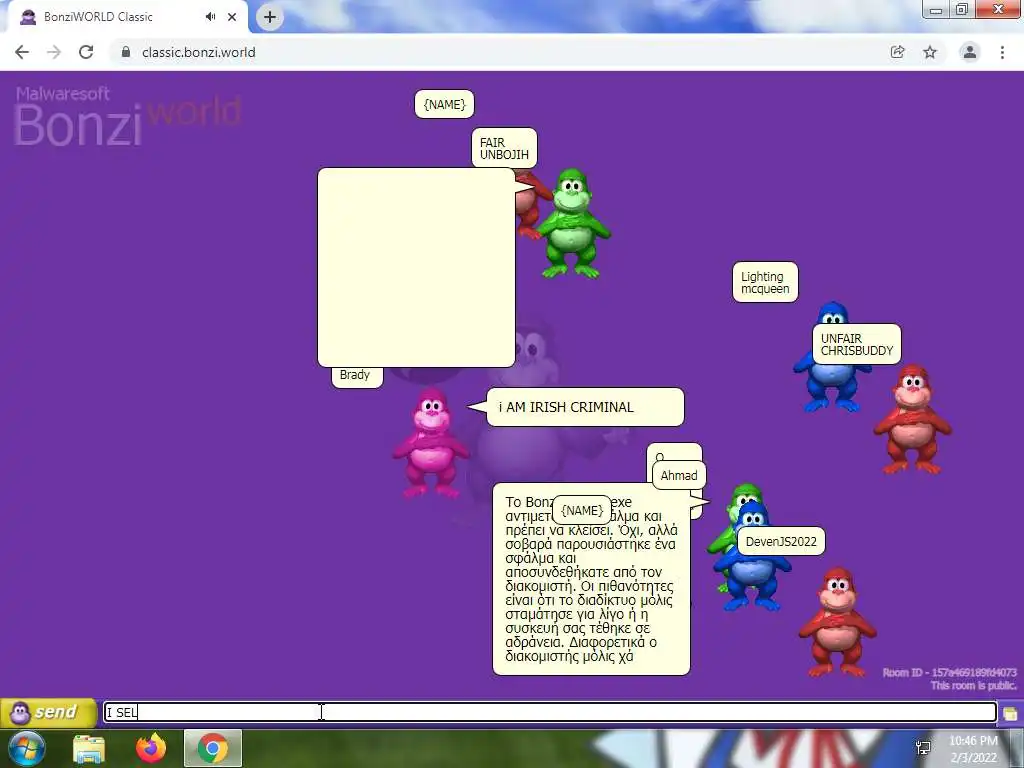The image size is (1024, 768).
Task: Click the 'i AM IRISH CRIMINAL' speech bubble
Action: click(585, 408)
